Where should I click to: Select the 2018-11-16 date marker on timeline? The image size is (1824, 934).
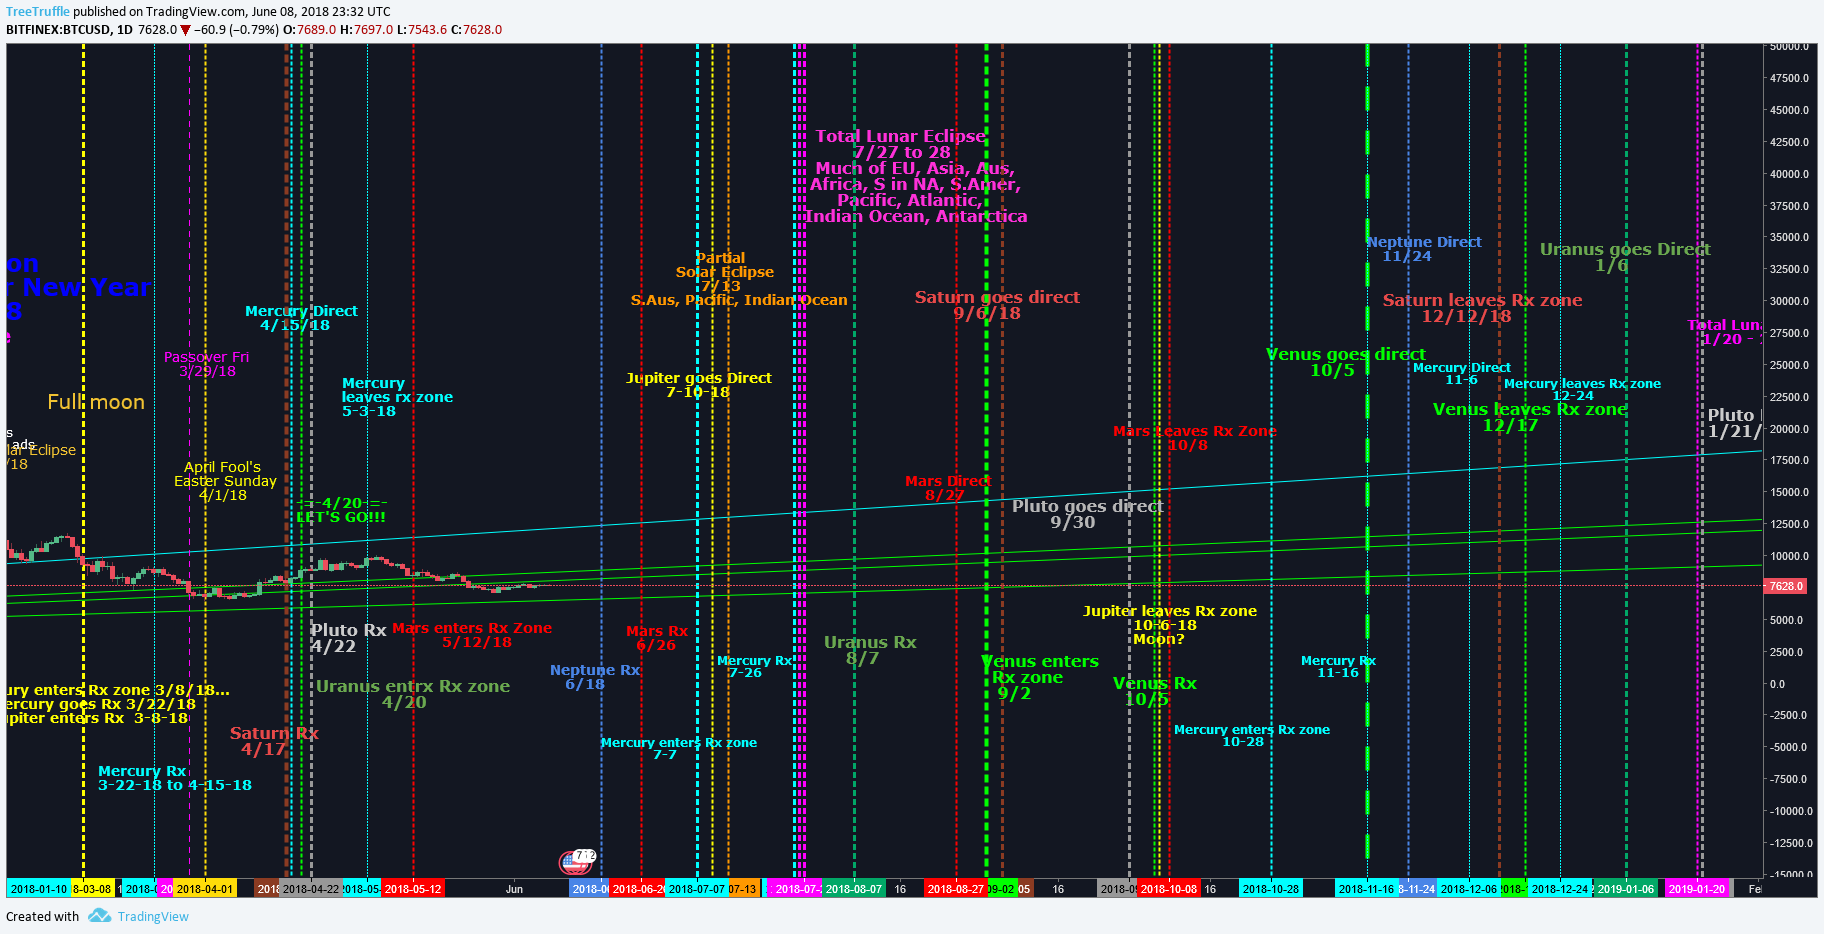click(x=1367, y=889)
